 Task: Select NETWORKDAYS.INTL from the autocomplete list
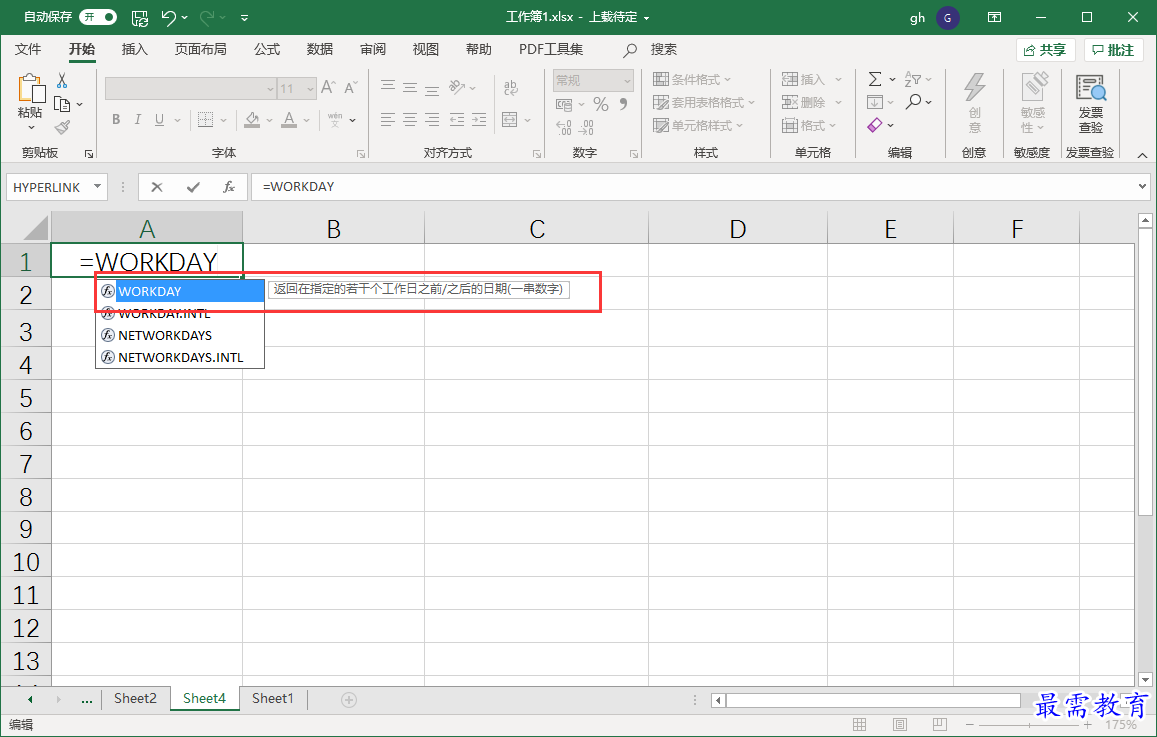point(180,357)
